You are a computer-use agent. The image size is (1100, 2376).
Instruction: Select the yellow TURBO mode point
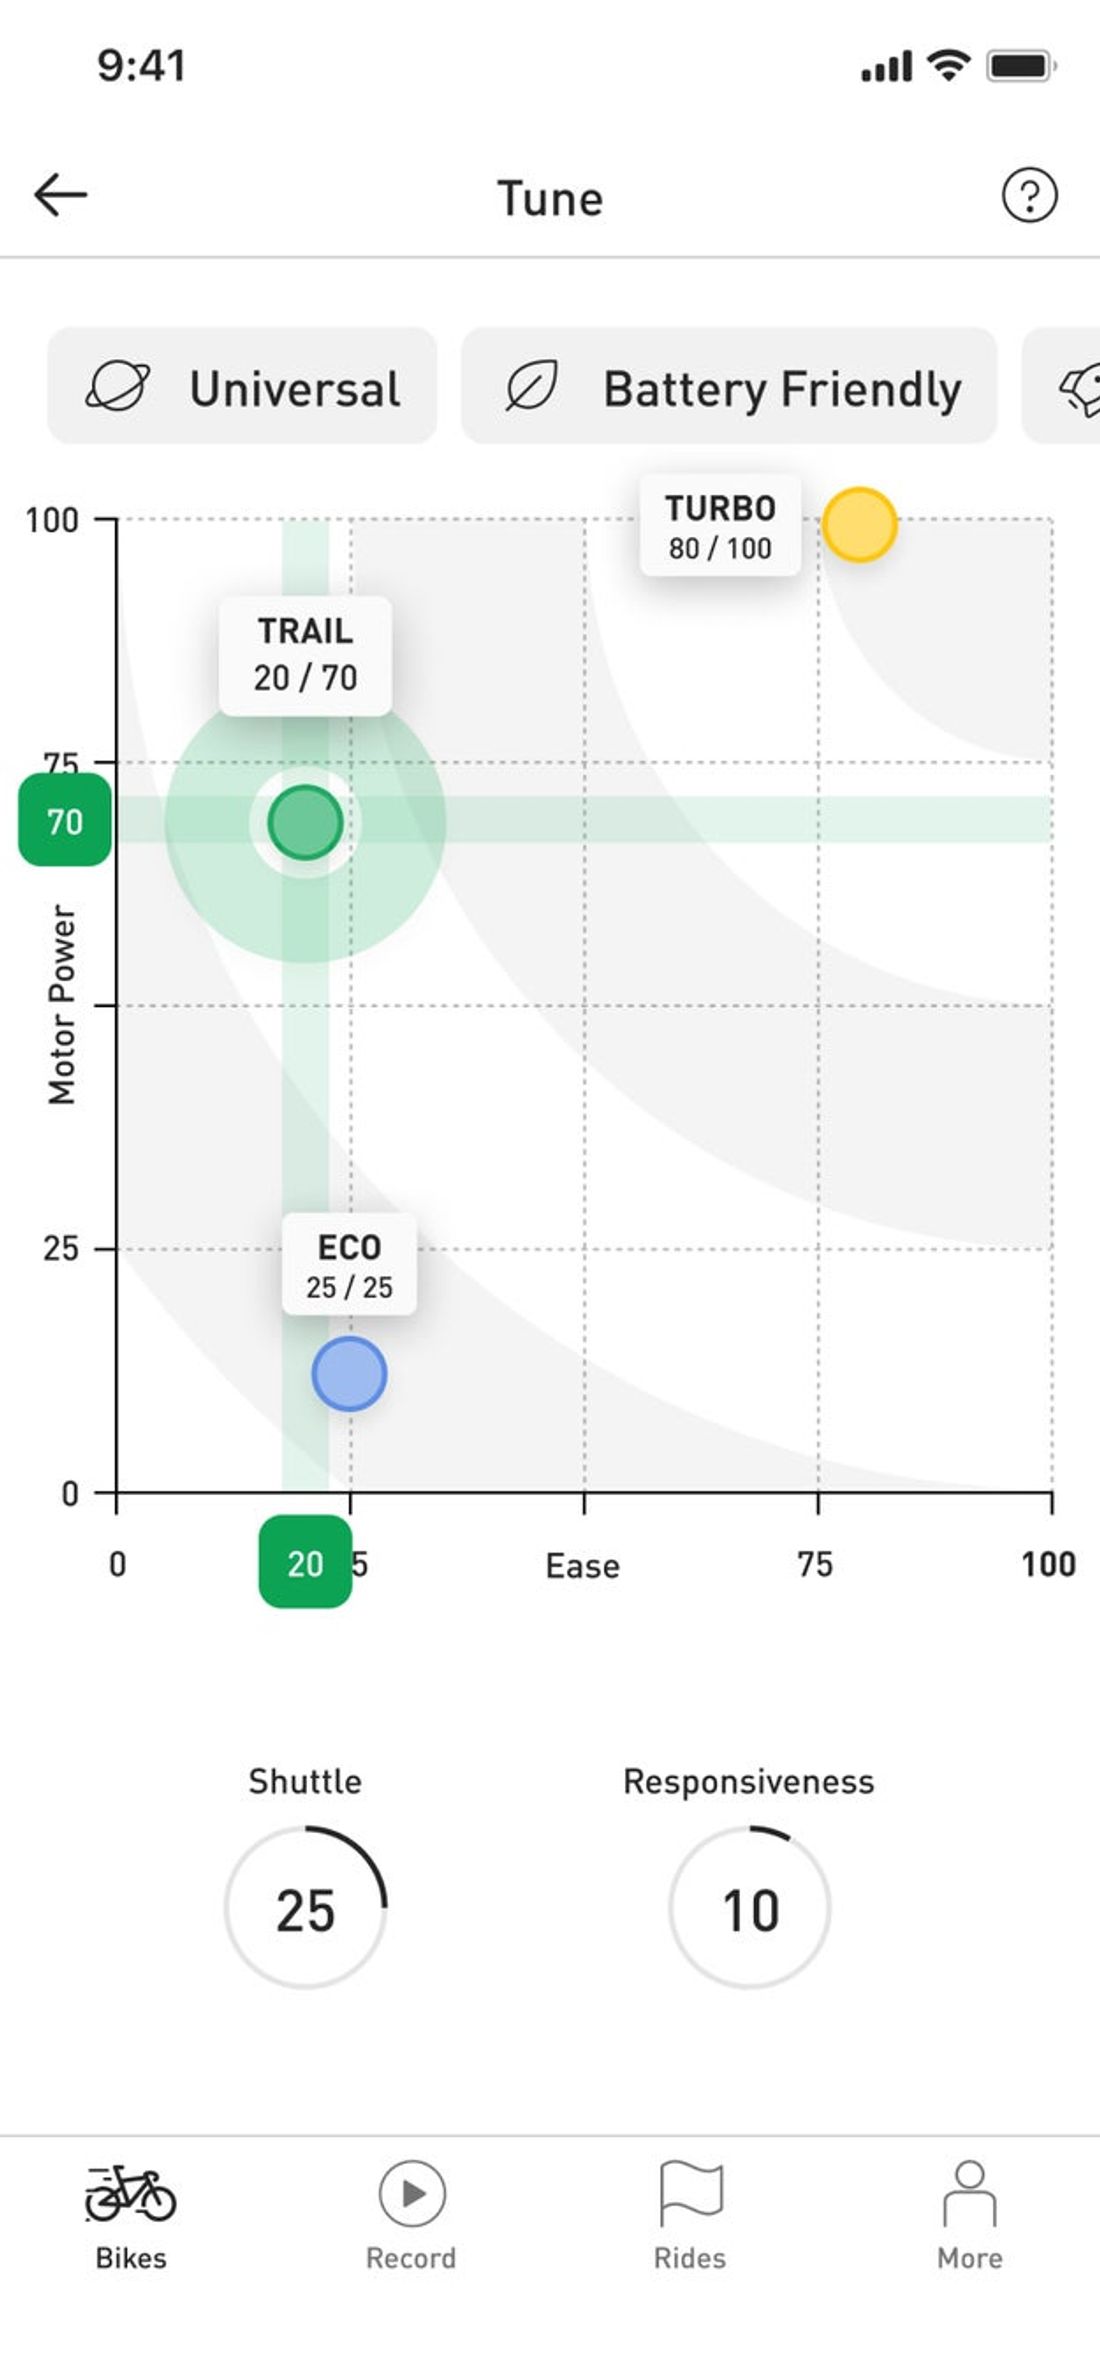click(859, 525)
